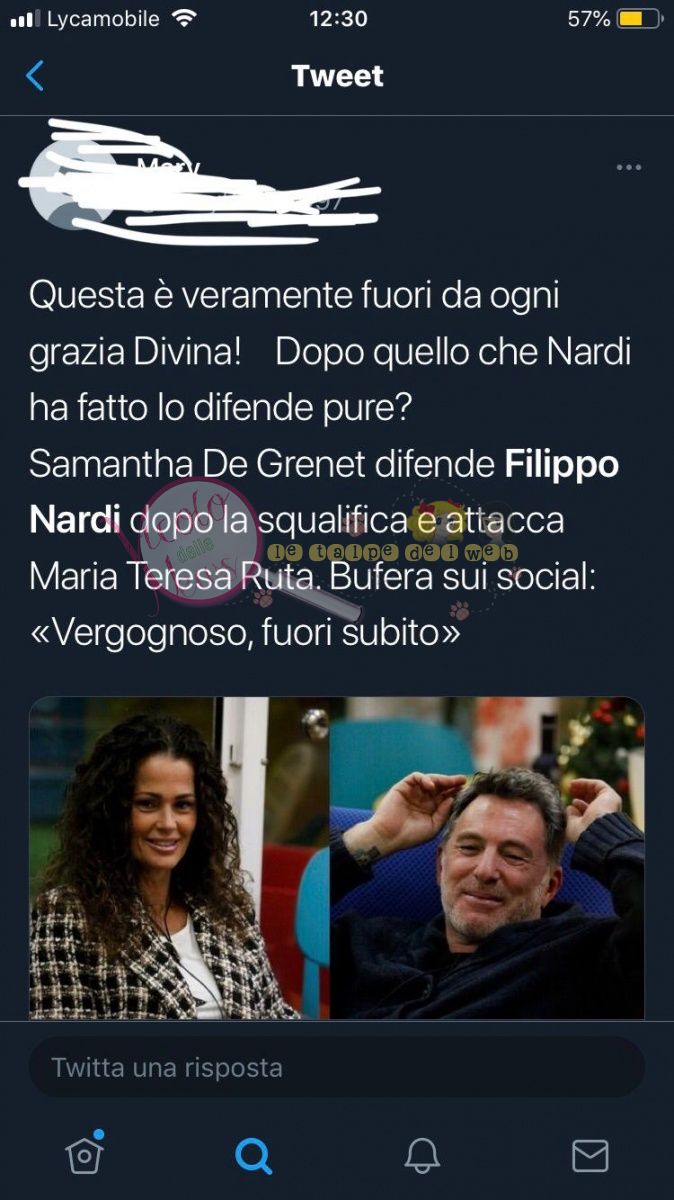Tap the "le talpe del web" watermark
Image resolution: width=674 pixels, height=1200 pixels.
[391, 552]
